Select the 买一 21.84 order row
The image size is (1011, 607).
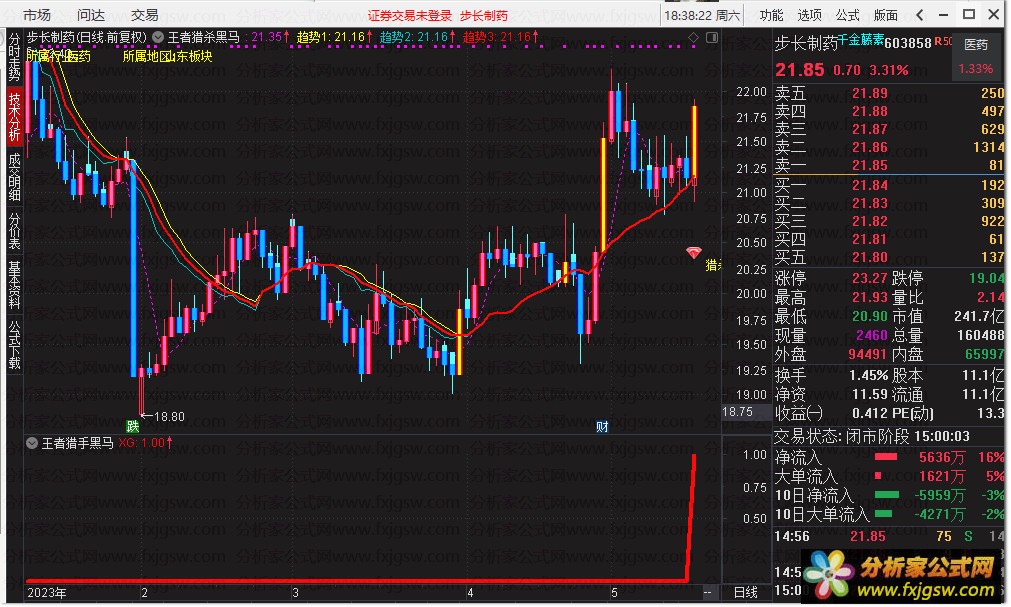pos(889,185)
